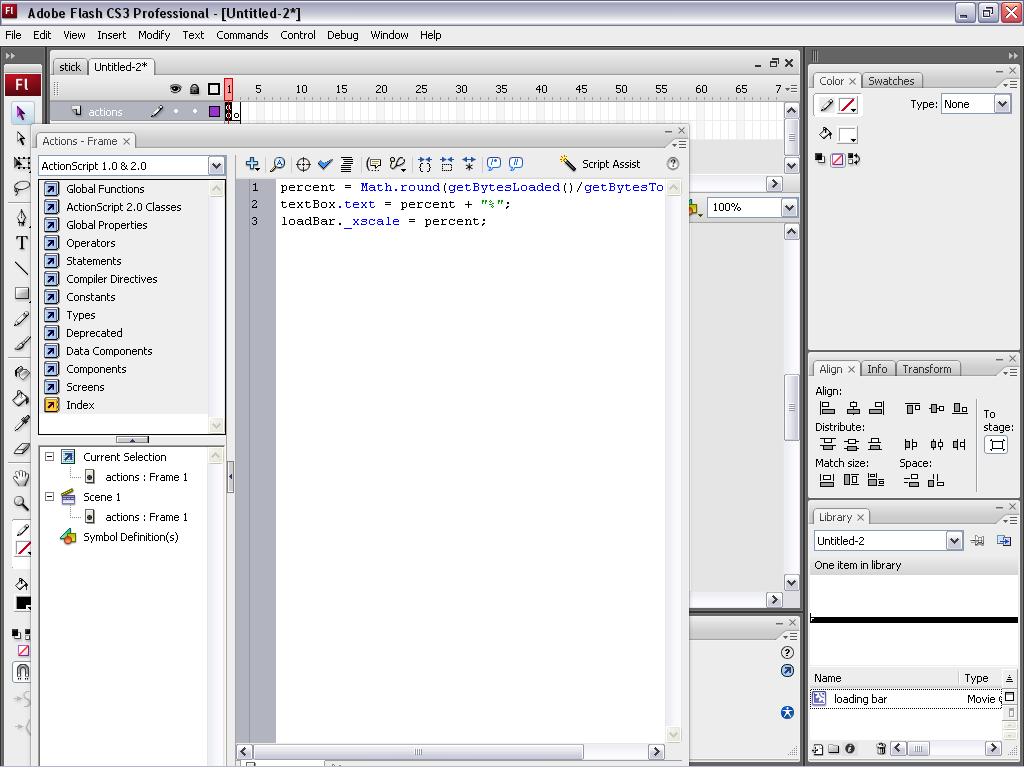Apply line comment to the script
Viewport: 1024px width, 768px height.
click(516, 164)
